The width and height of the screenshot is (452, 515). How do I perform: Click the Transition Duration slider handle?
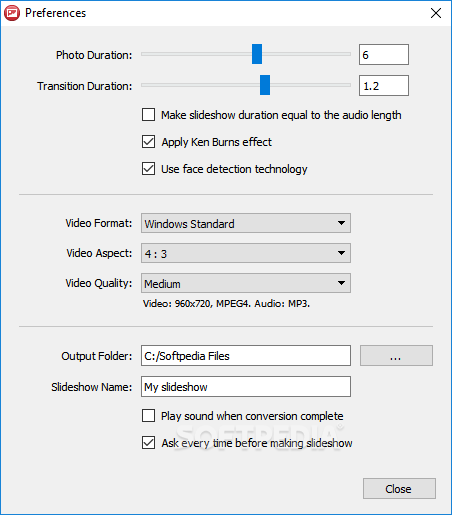(265, 85)
